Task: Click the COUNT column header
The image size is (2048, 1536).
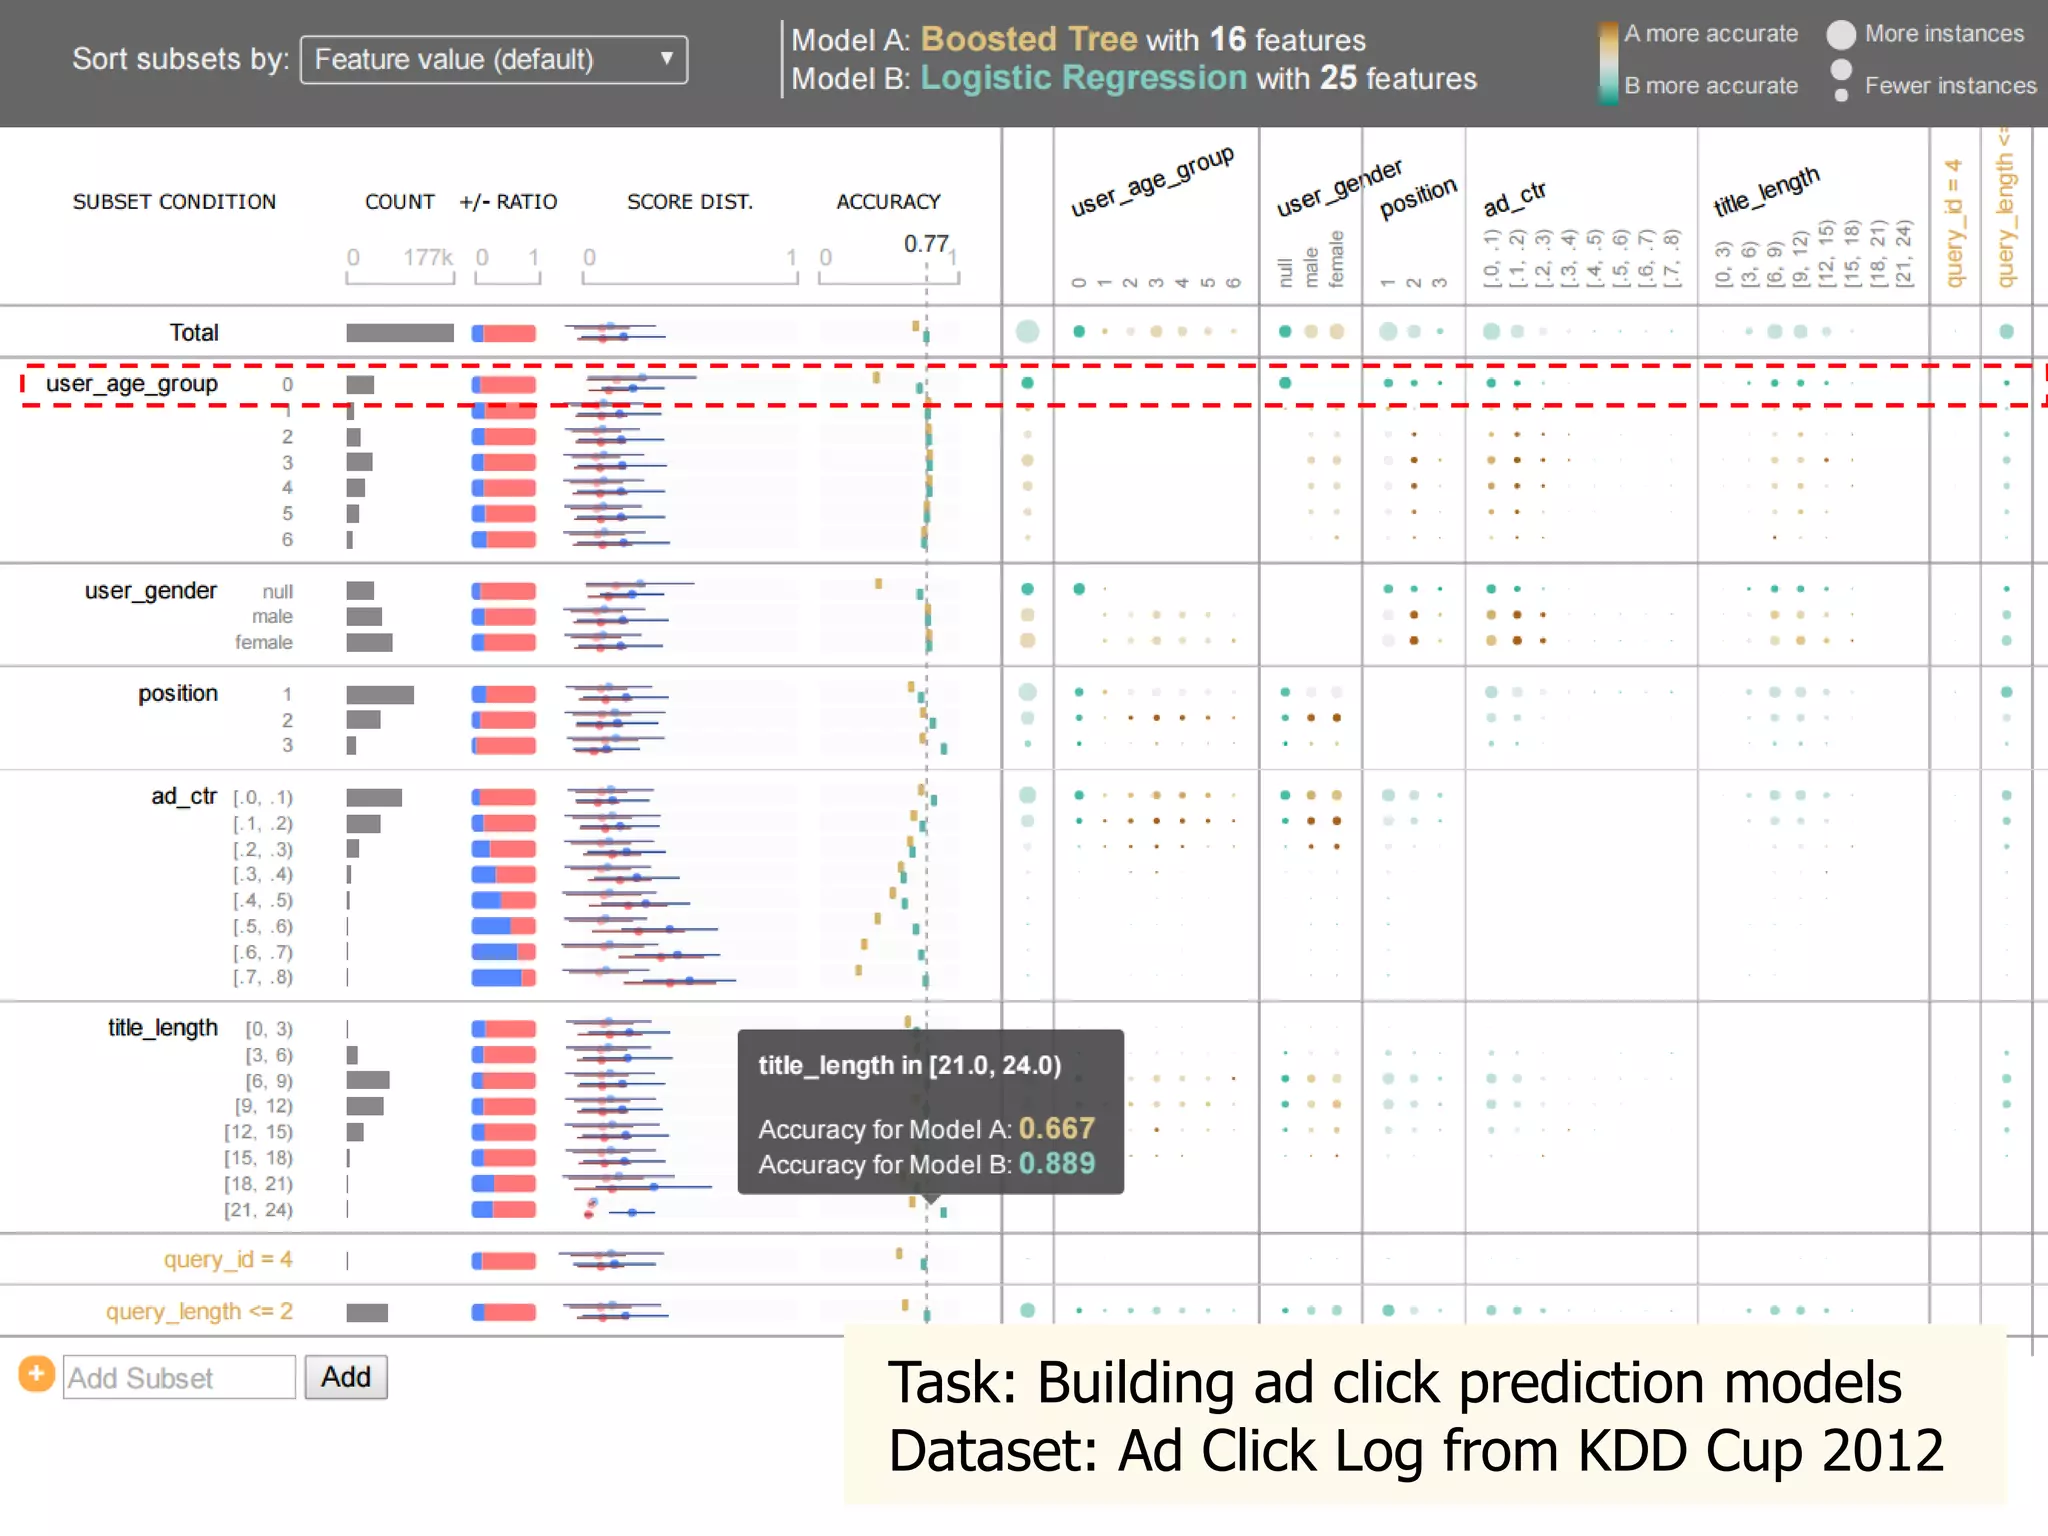Action: pos(400,202)
